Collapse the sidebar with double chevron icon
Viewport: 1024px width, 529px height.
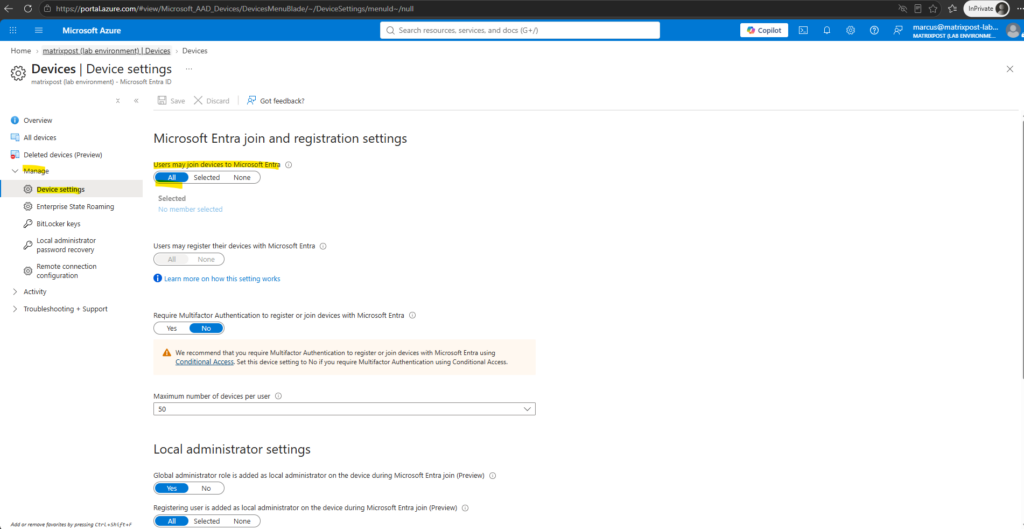coord(136,101)
